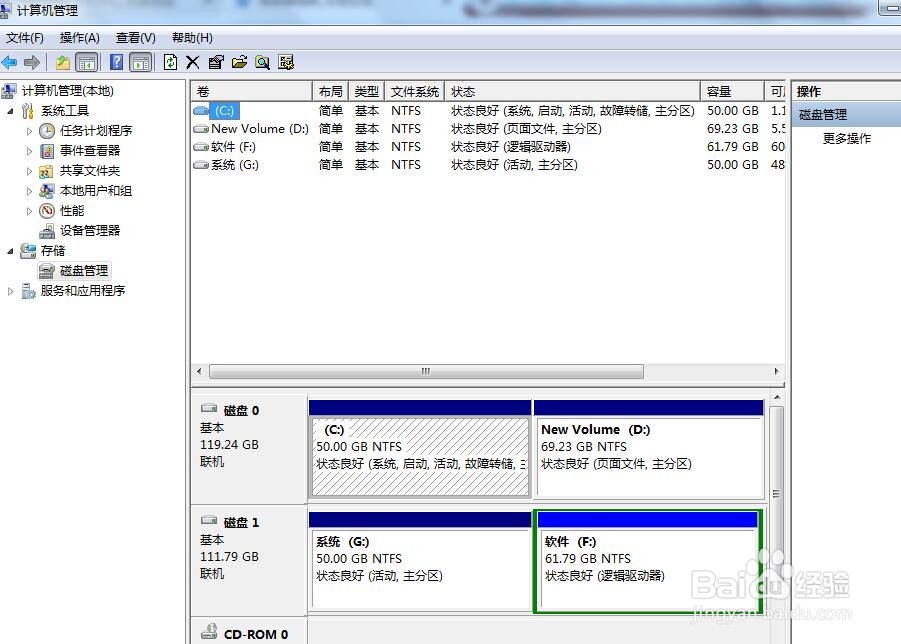Click the volume list scroll left arrow
Viewport: 901px width, 644px height.
pos(199,371)
